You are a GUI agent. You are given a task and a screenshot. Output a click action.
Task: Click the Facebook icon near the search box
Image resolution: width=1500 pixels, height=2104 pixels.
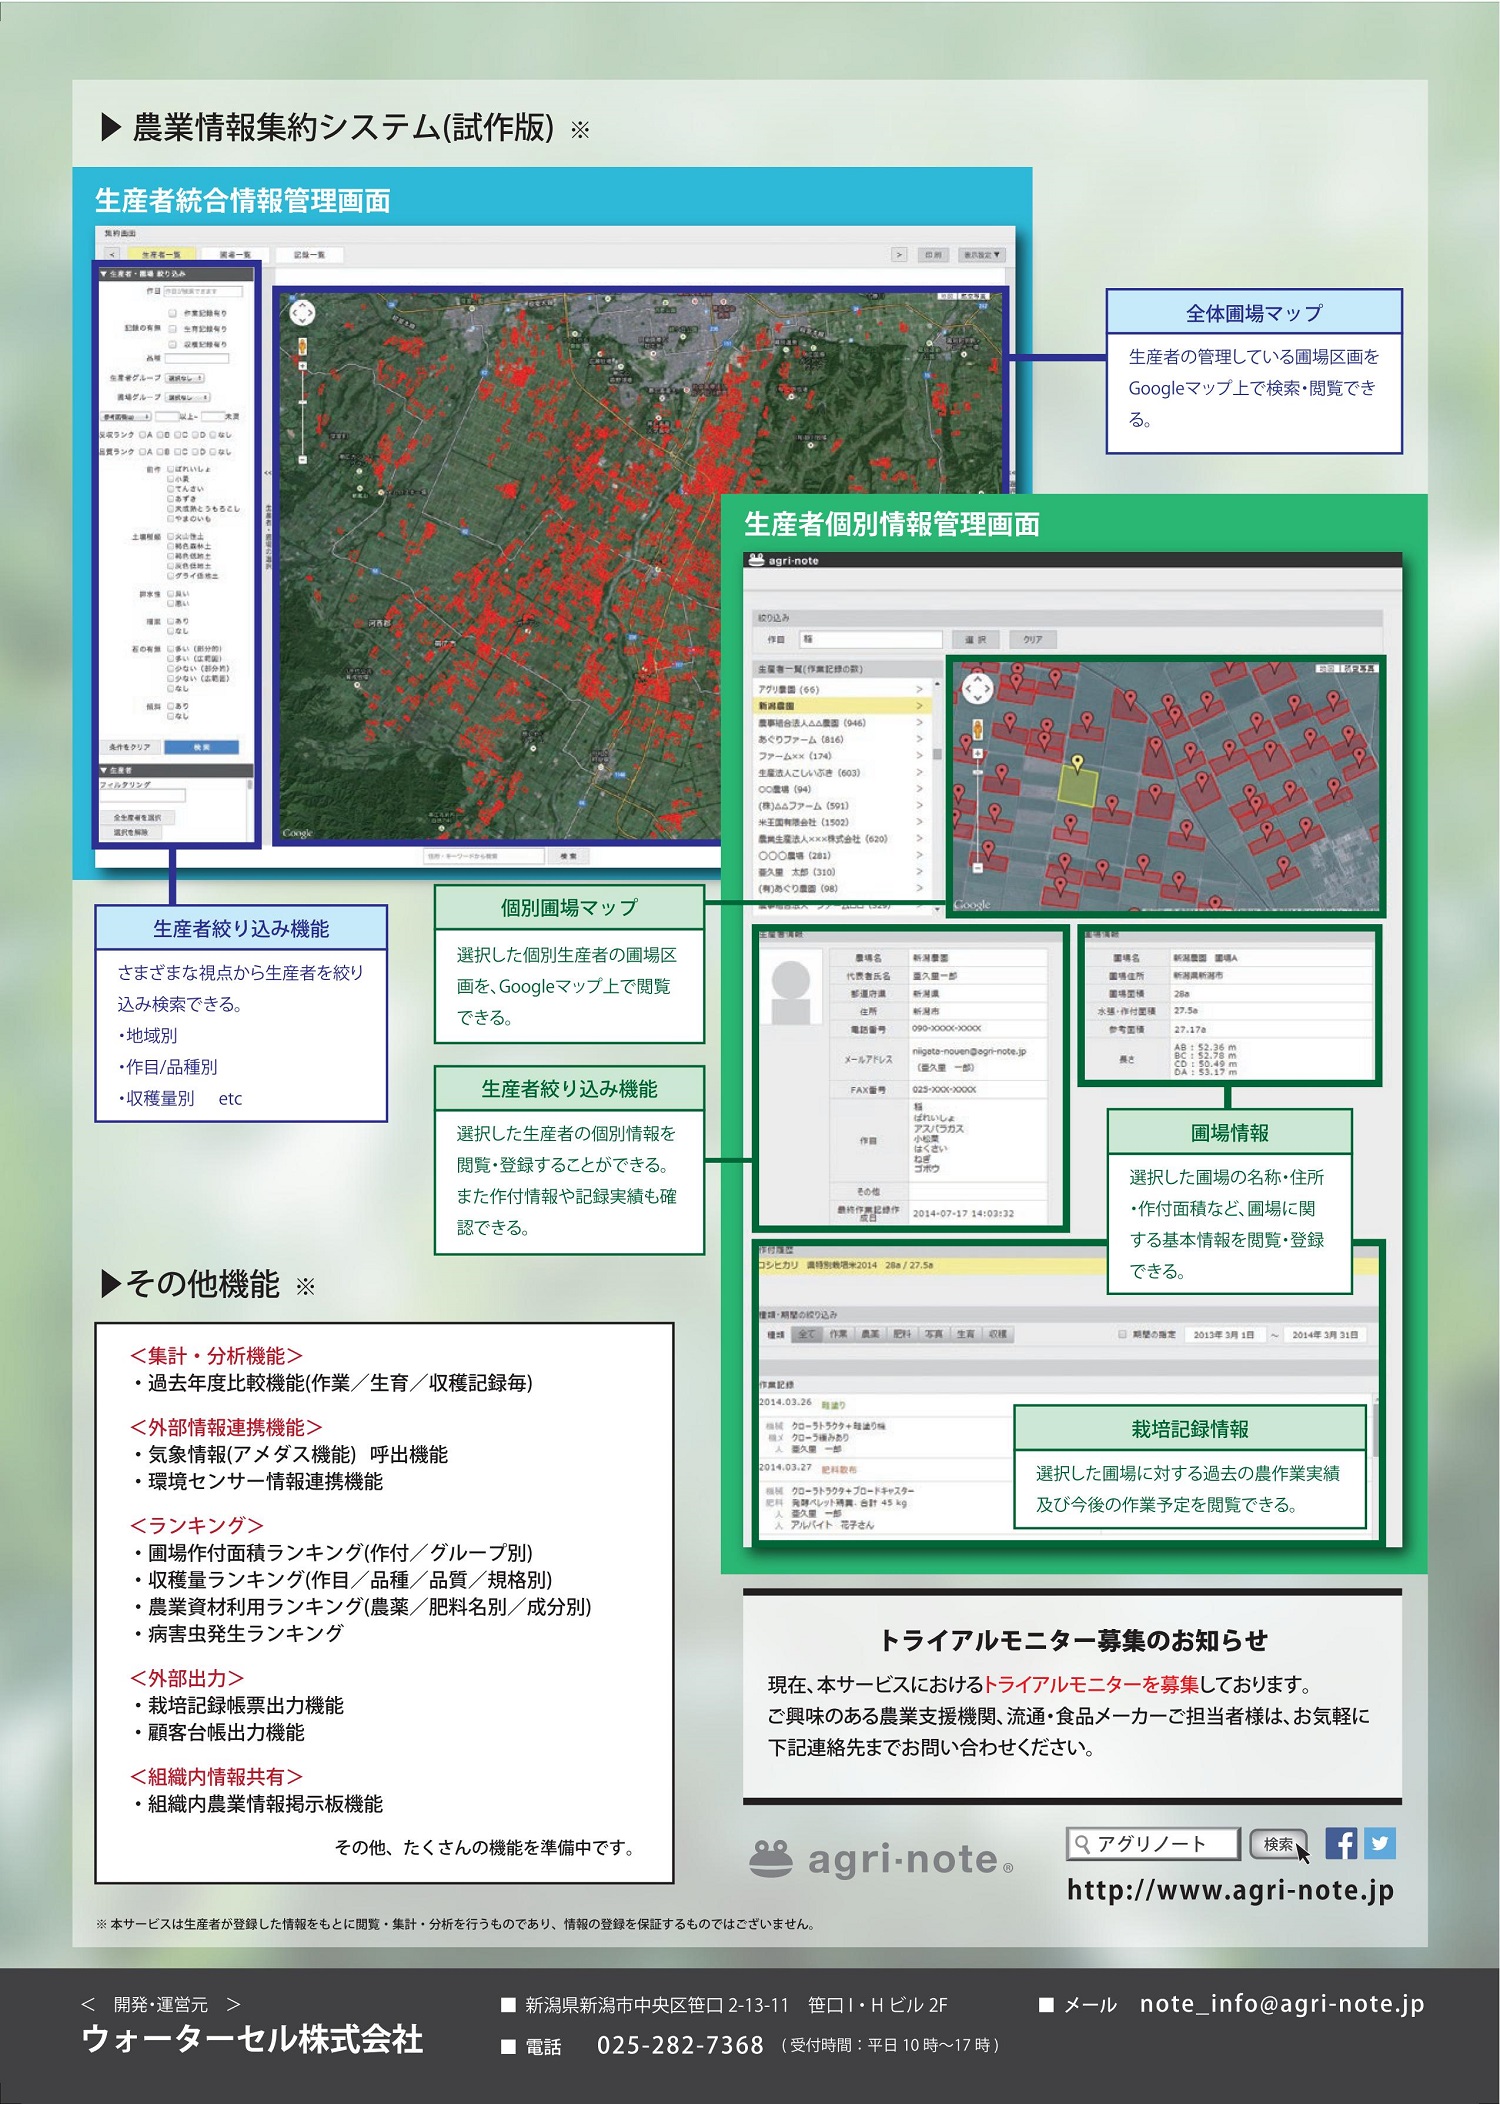1341,1843
